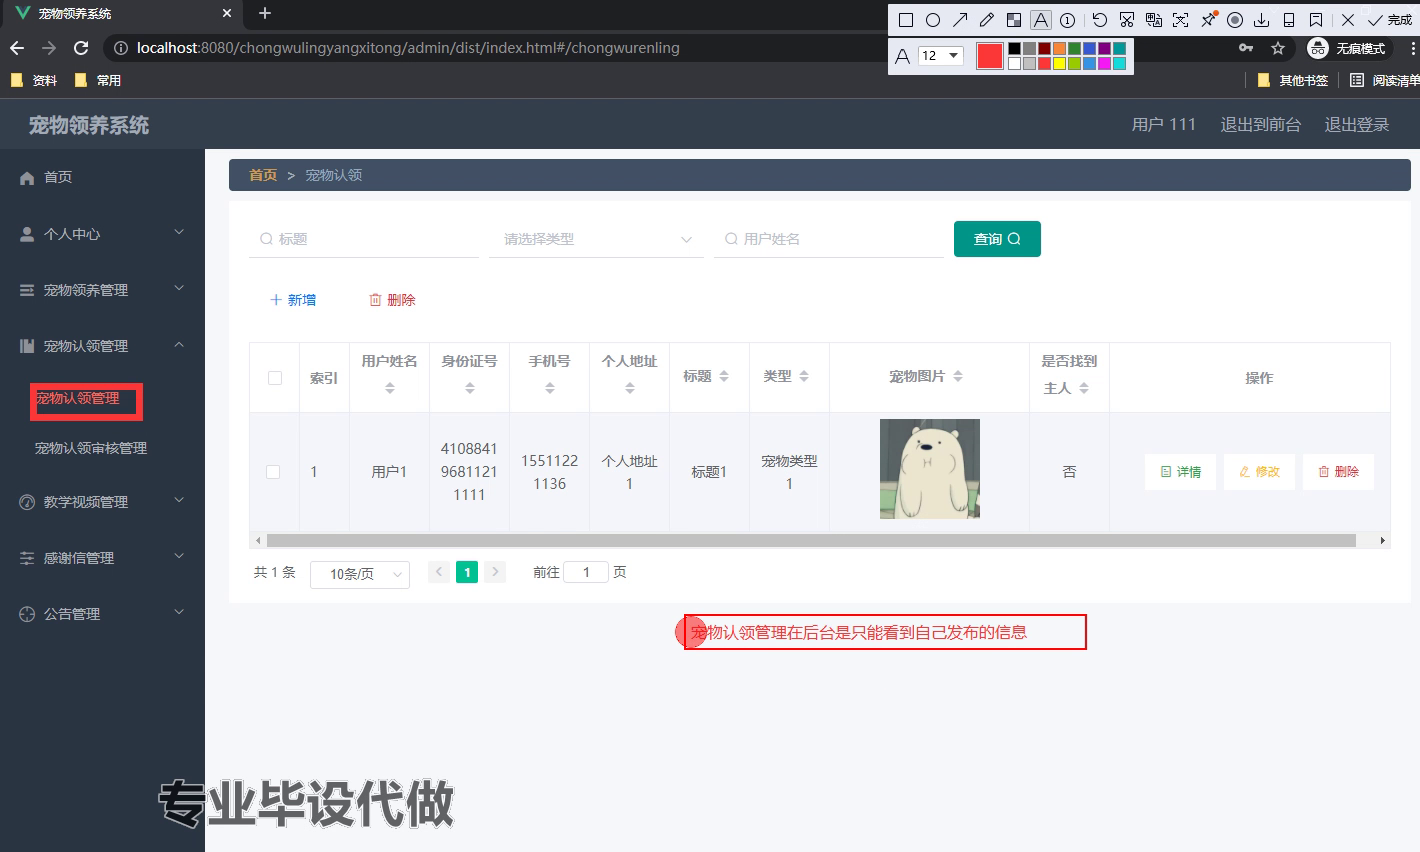Bookmark this page with the star icon
The width and height of the screenshot is (1420, 852).
point(1278,48)
